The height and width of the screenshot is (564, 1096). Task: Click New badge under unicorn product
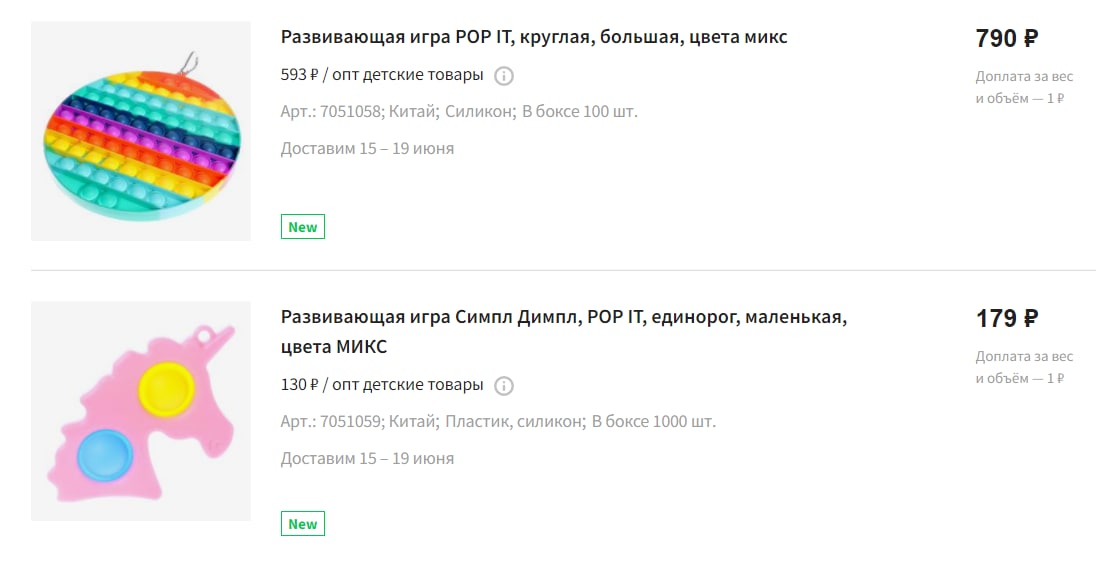click(x=303, y=523)
